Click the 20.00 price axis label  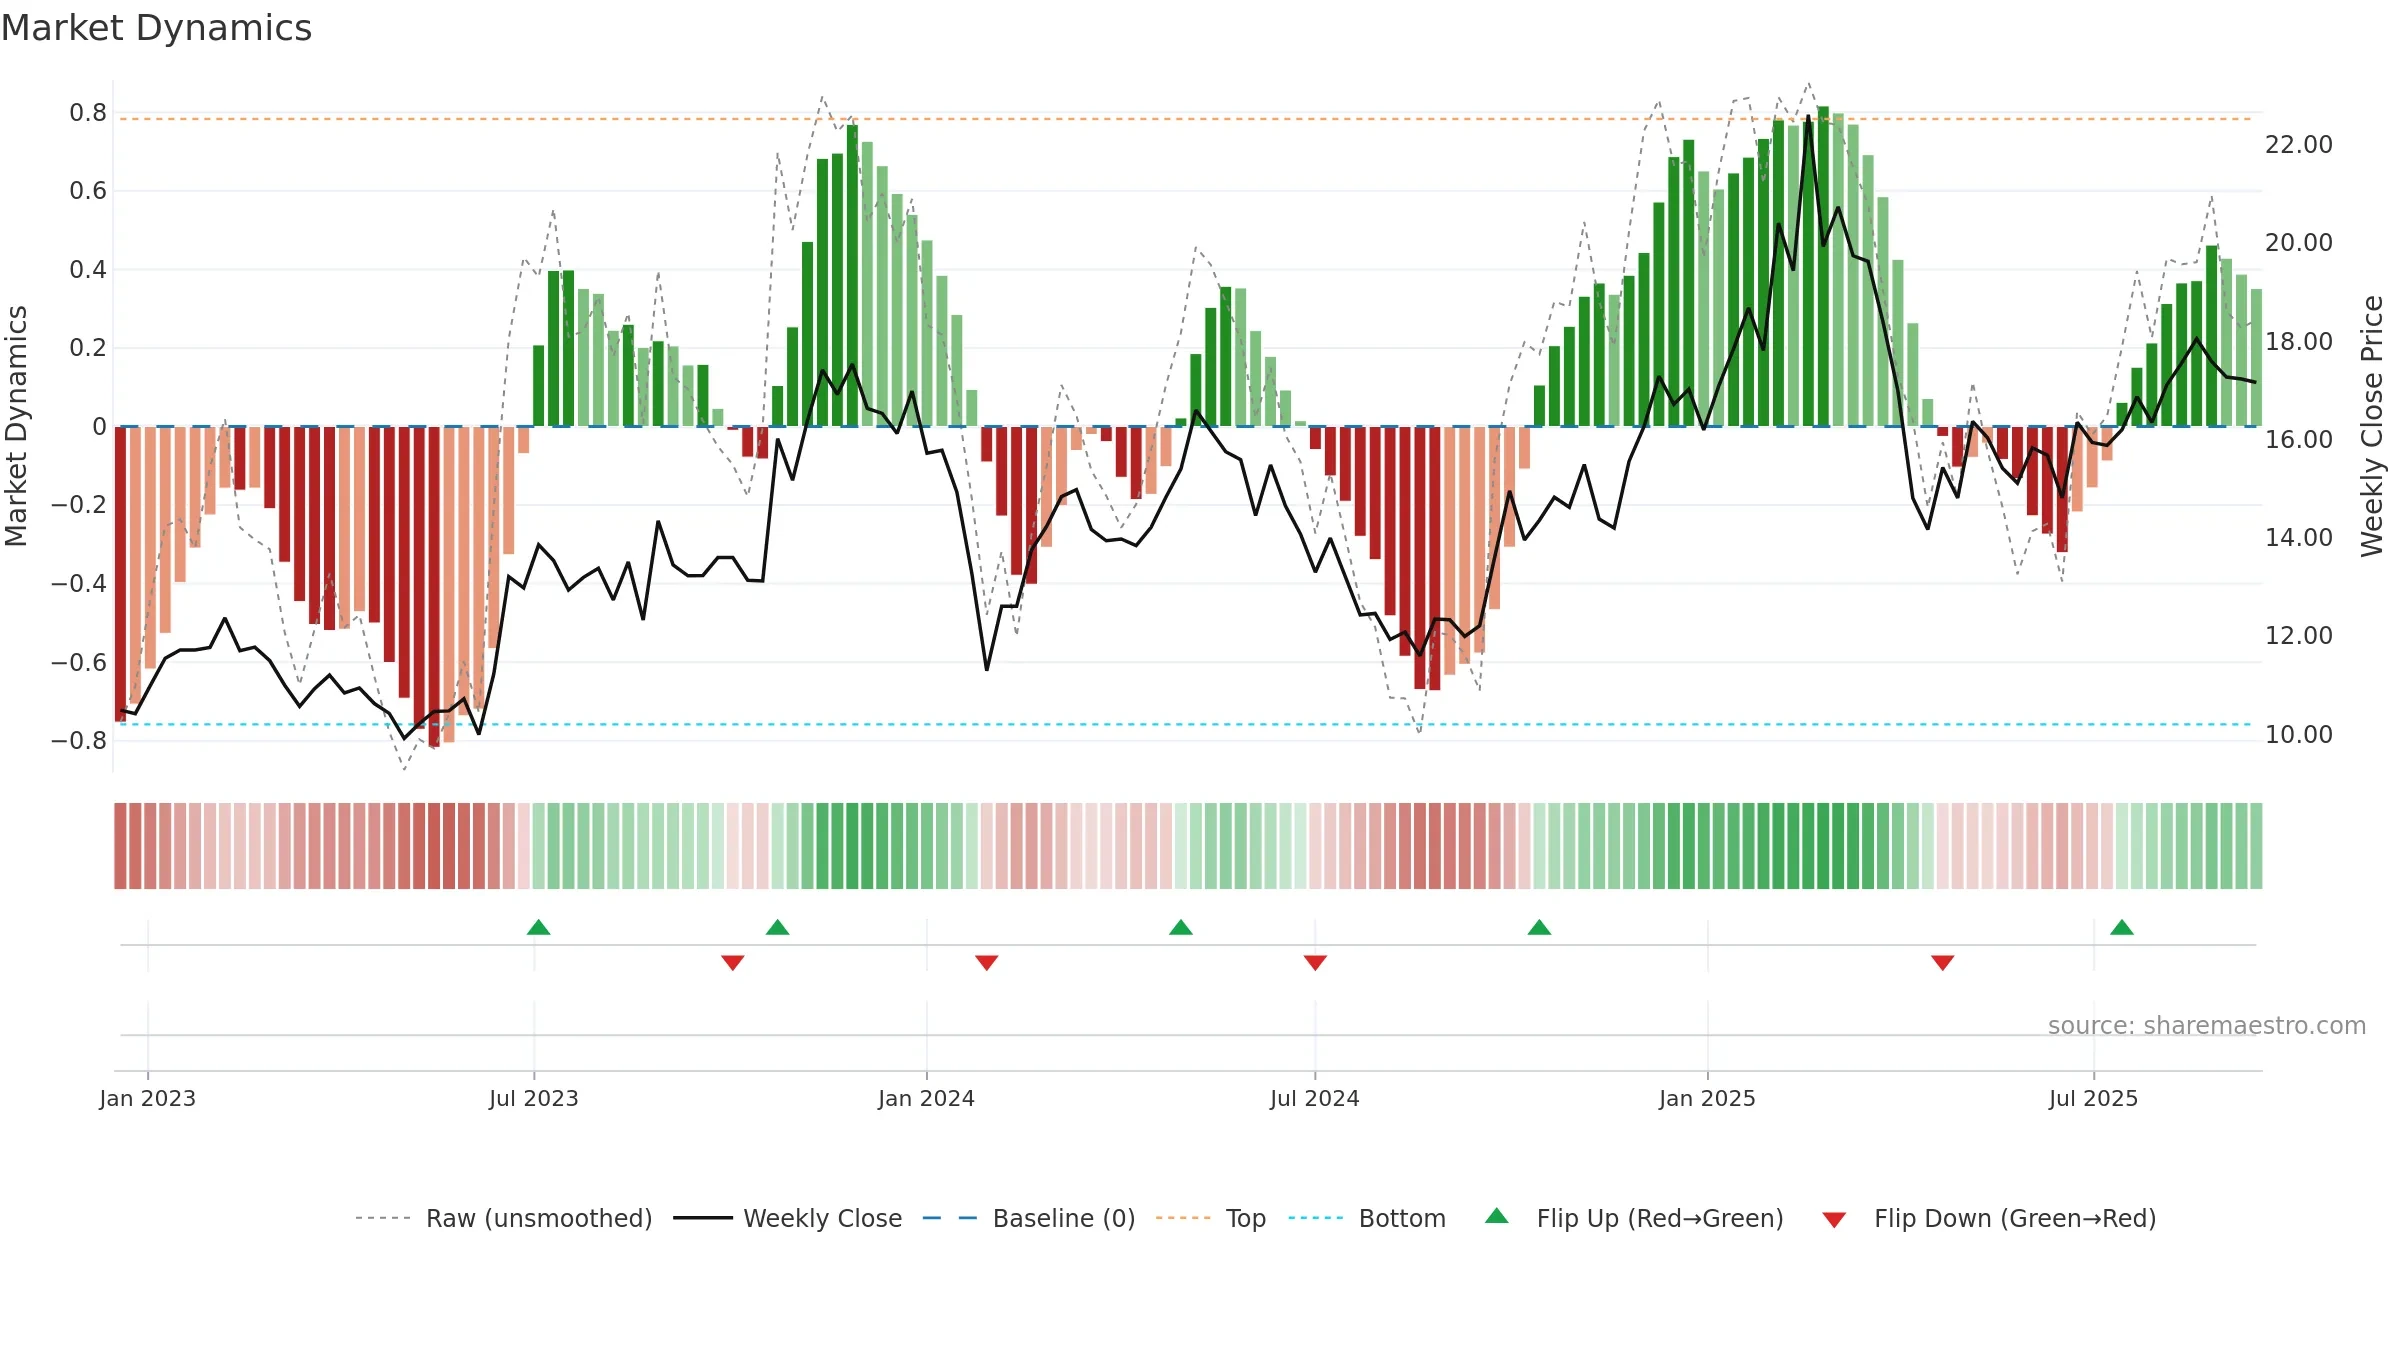pos(2299,243)
